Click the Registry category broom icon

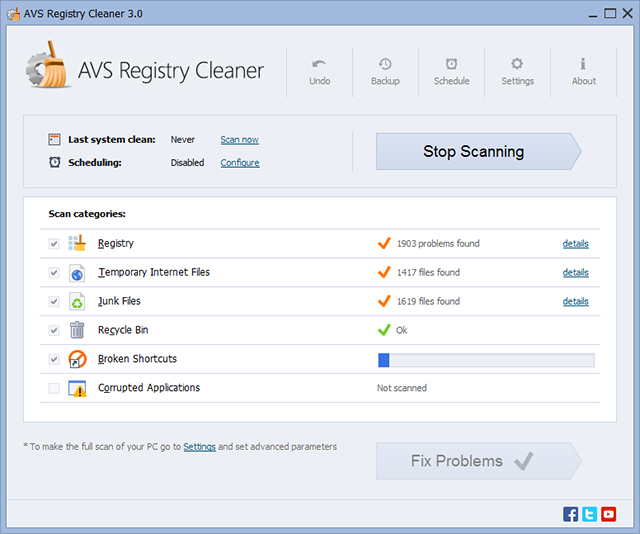77,243
